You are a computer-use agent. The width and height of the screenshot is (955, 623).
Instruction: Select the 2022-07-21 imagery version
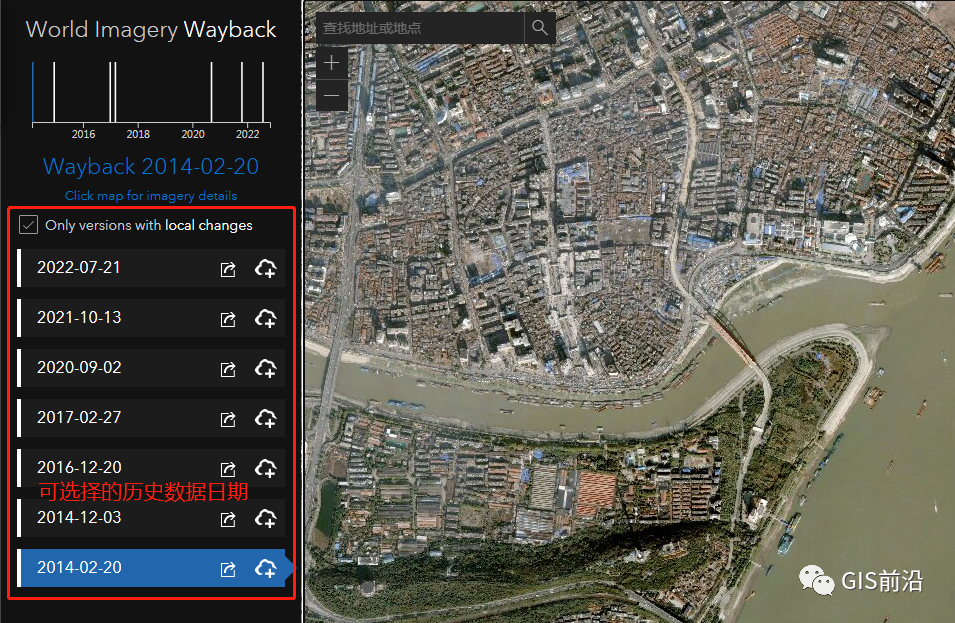(x=151, y=268)
